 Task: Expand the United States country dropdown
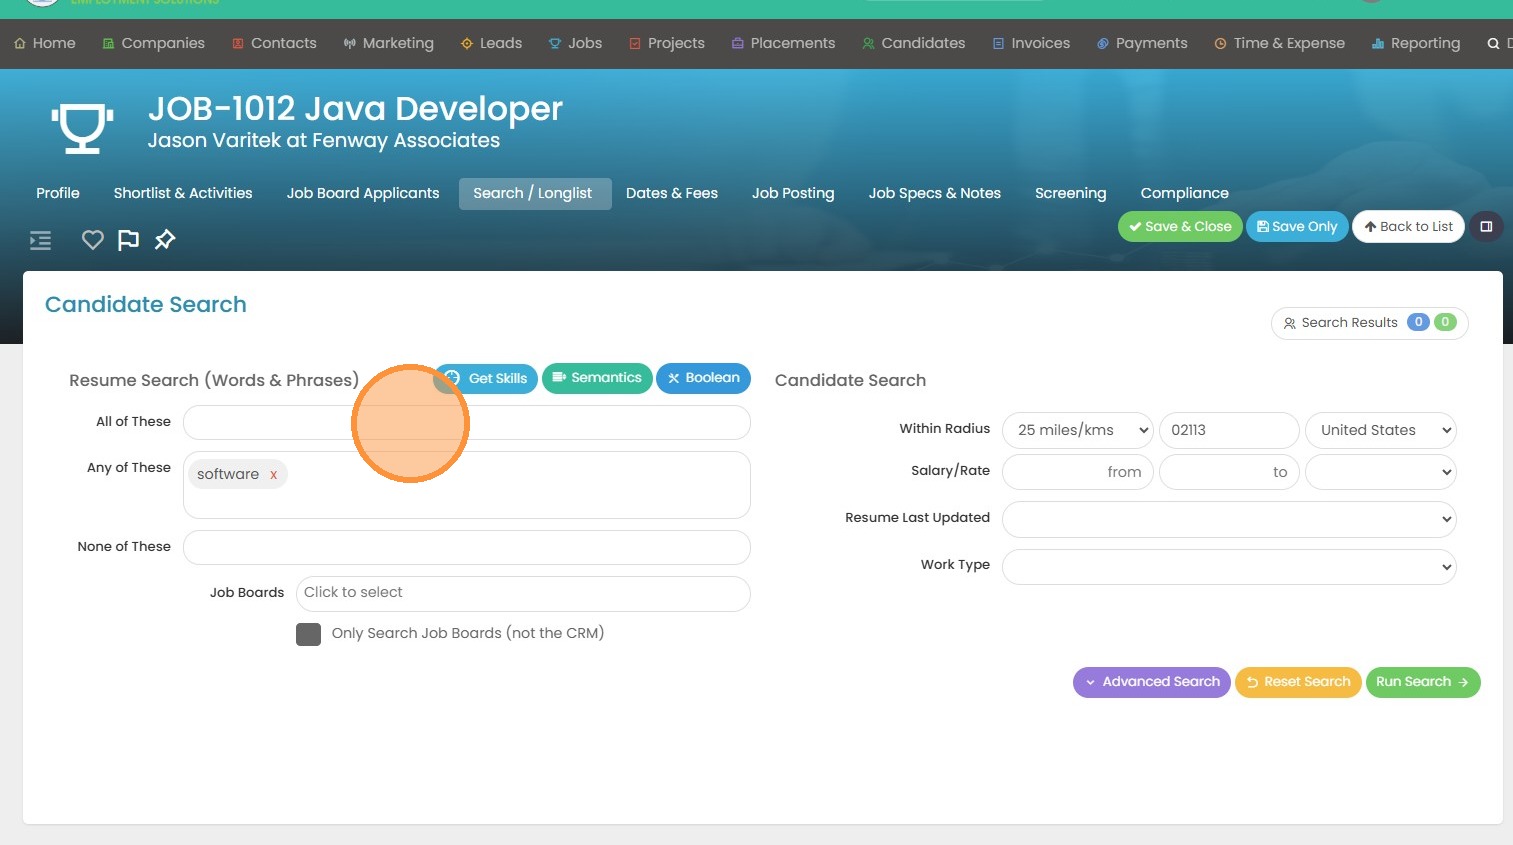tap(1380, 430)
